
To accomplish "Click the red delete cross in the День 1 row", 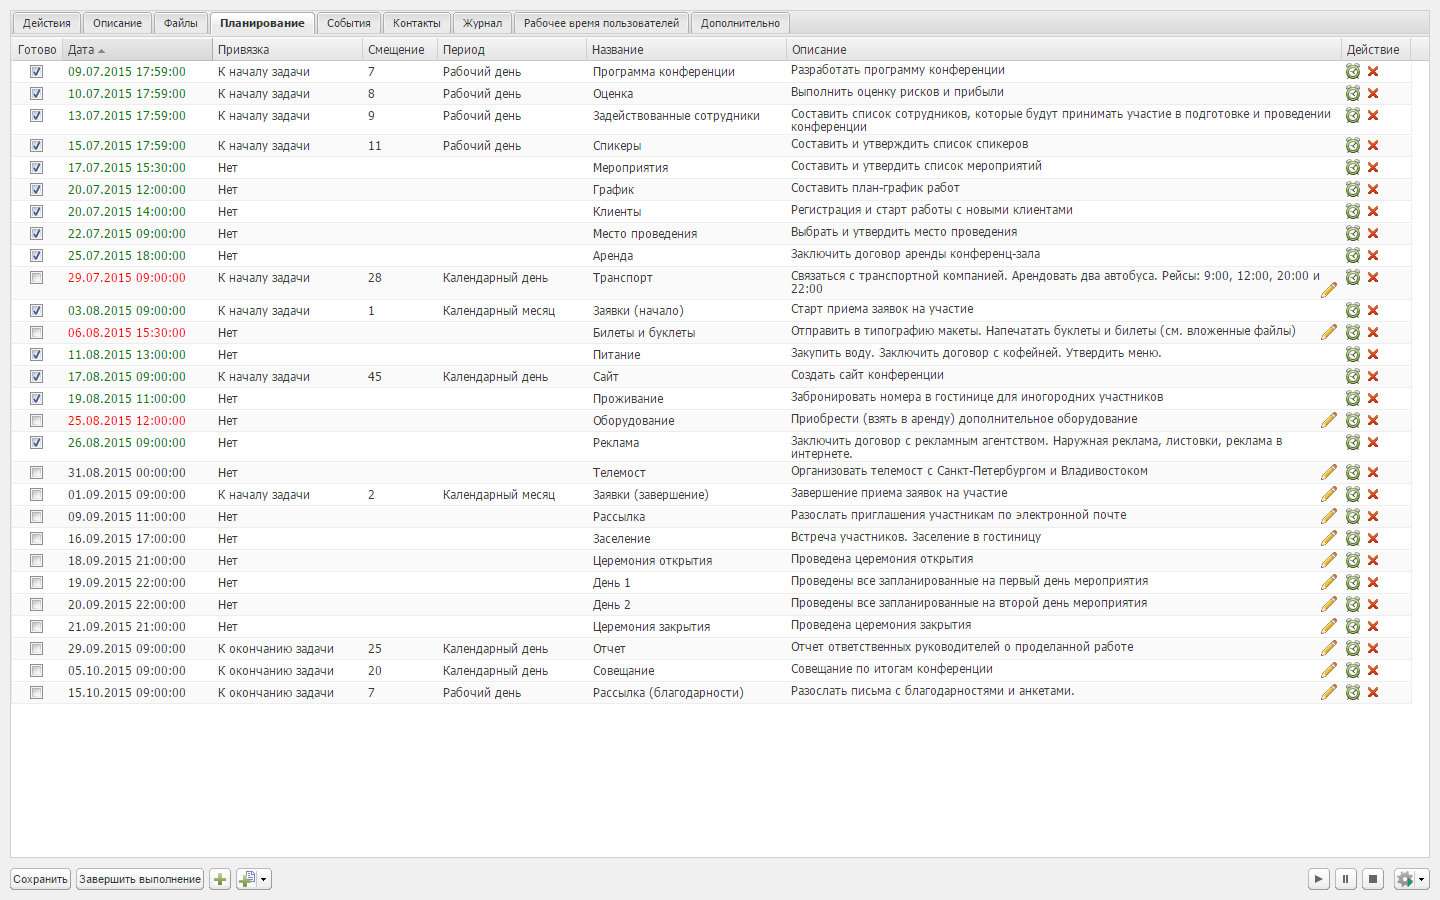I will [x=1373, y=583].
